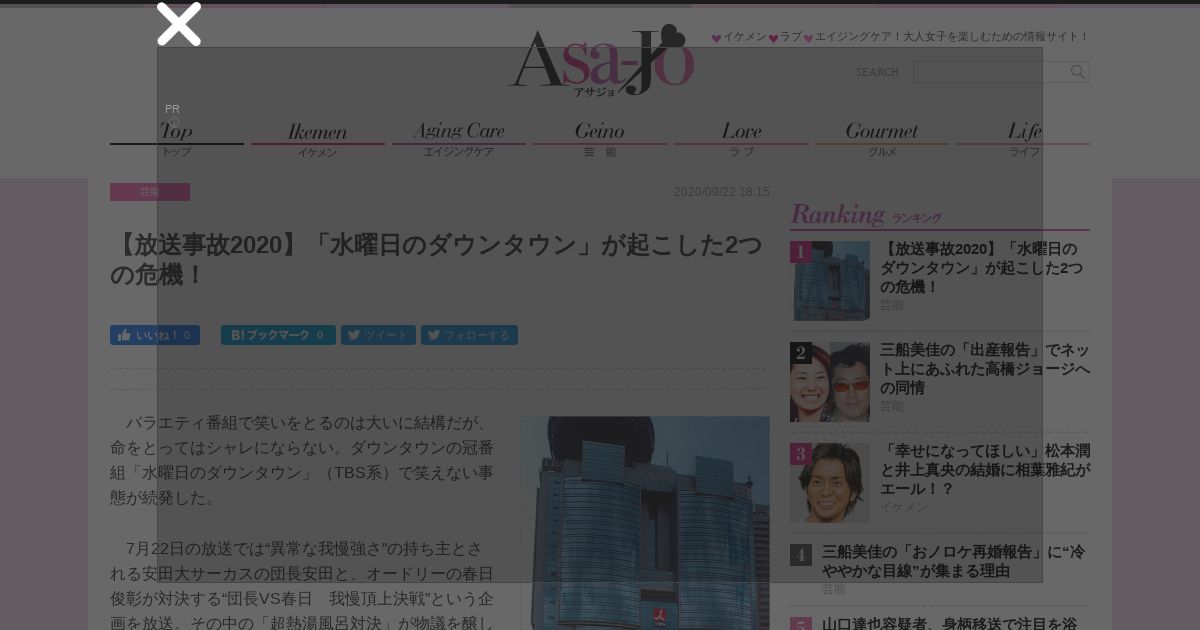Open the Geino navigation tab

(599, 139)
